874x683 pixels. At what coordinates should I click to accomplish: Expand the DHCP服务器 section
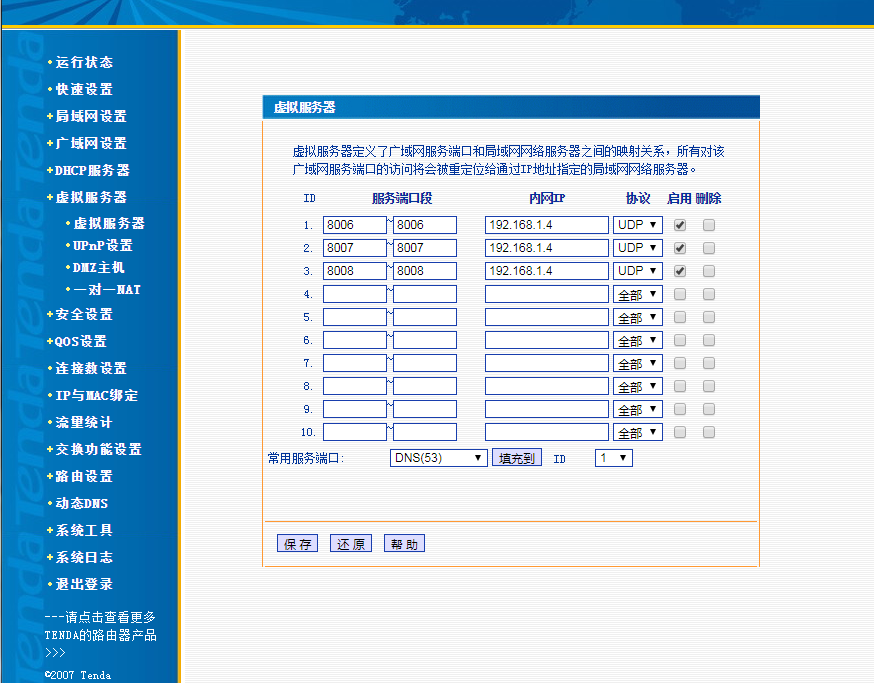[92, 170]
